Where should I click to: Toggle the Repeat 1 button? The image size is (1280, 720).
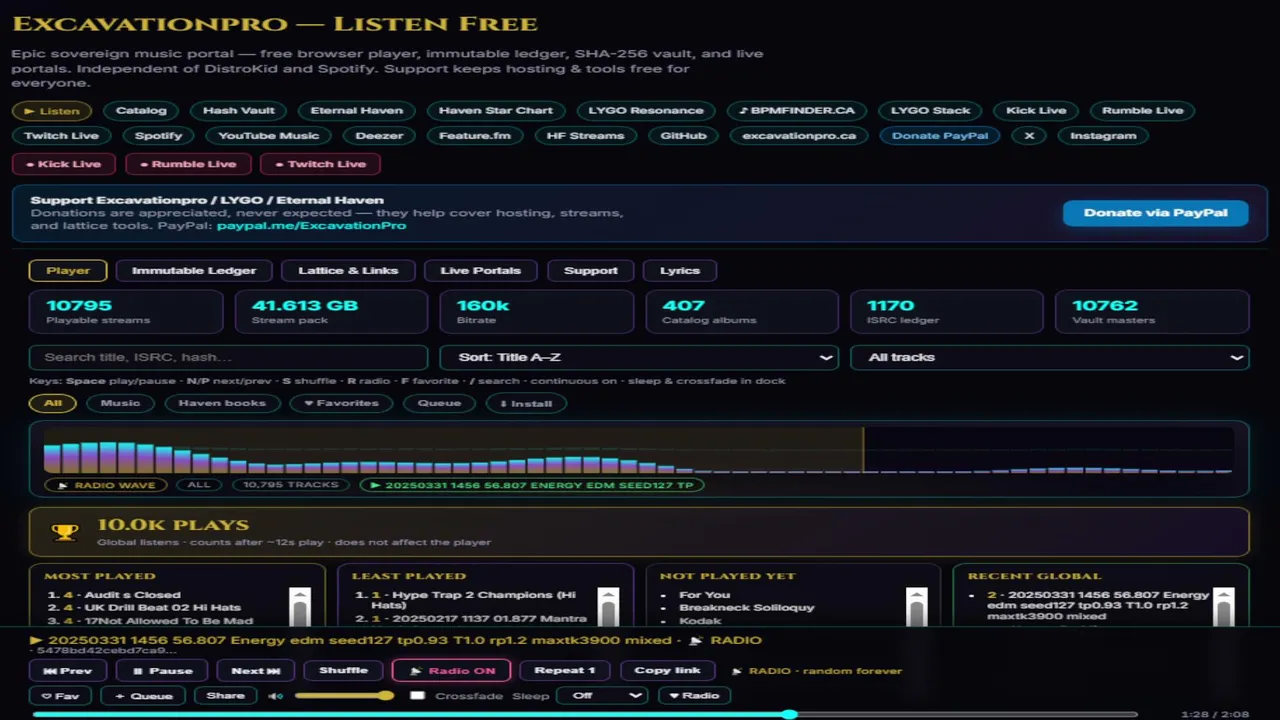tap(565, 671)
